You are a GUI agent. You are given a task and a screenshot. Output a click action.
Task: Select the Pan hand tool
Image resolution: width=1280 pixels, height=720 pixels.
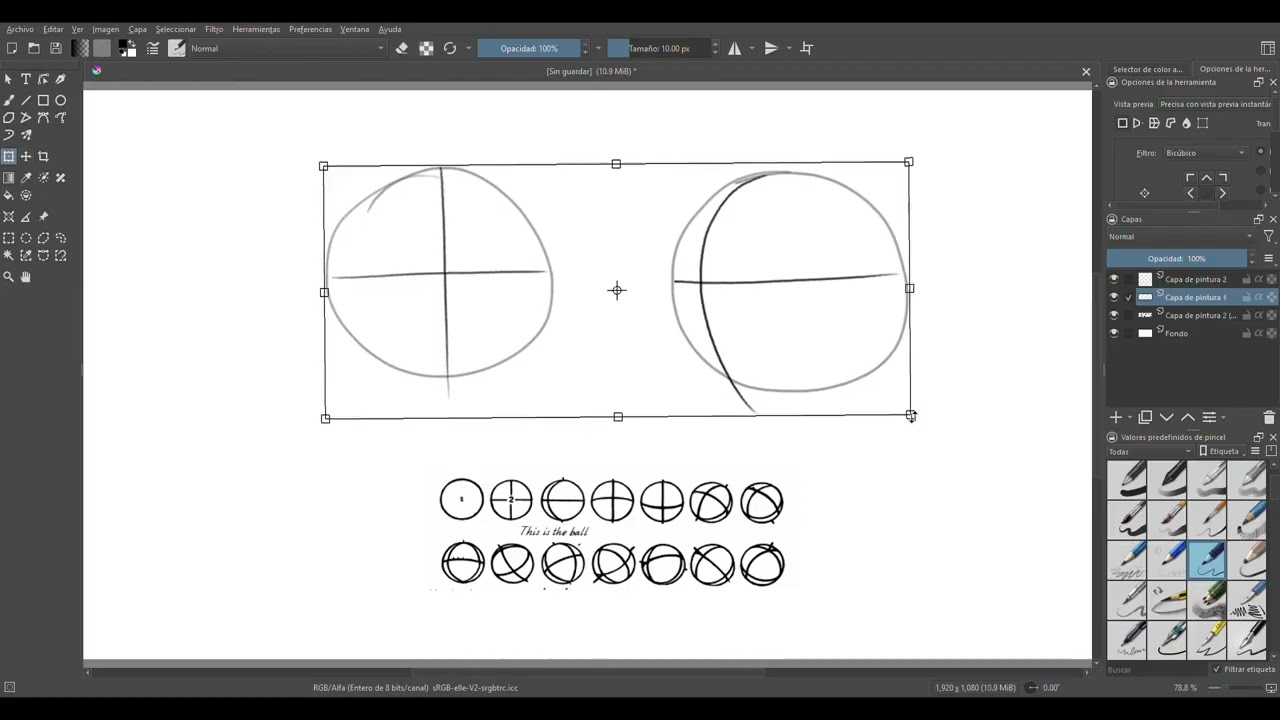point(26,277)
